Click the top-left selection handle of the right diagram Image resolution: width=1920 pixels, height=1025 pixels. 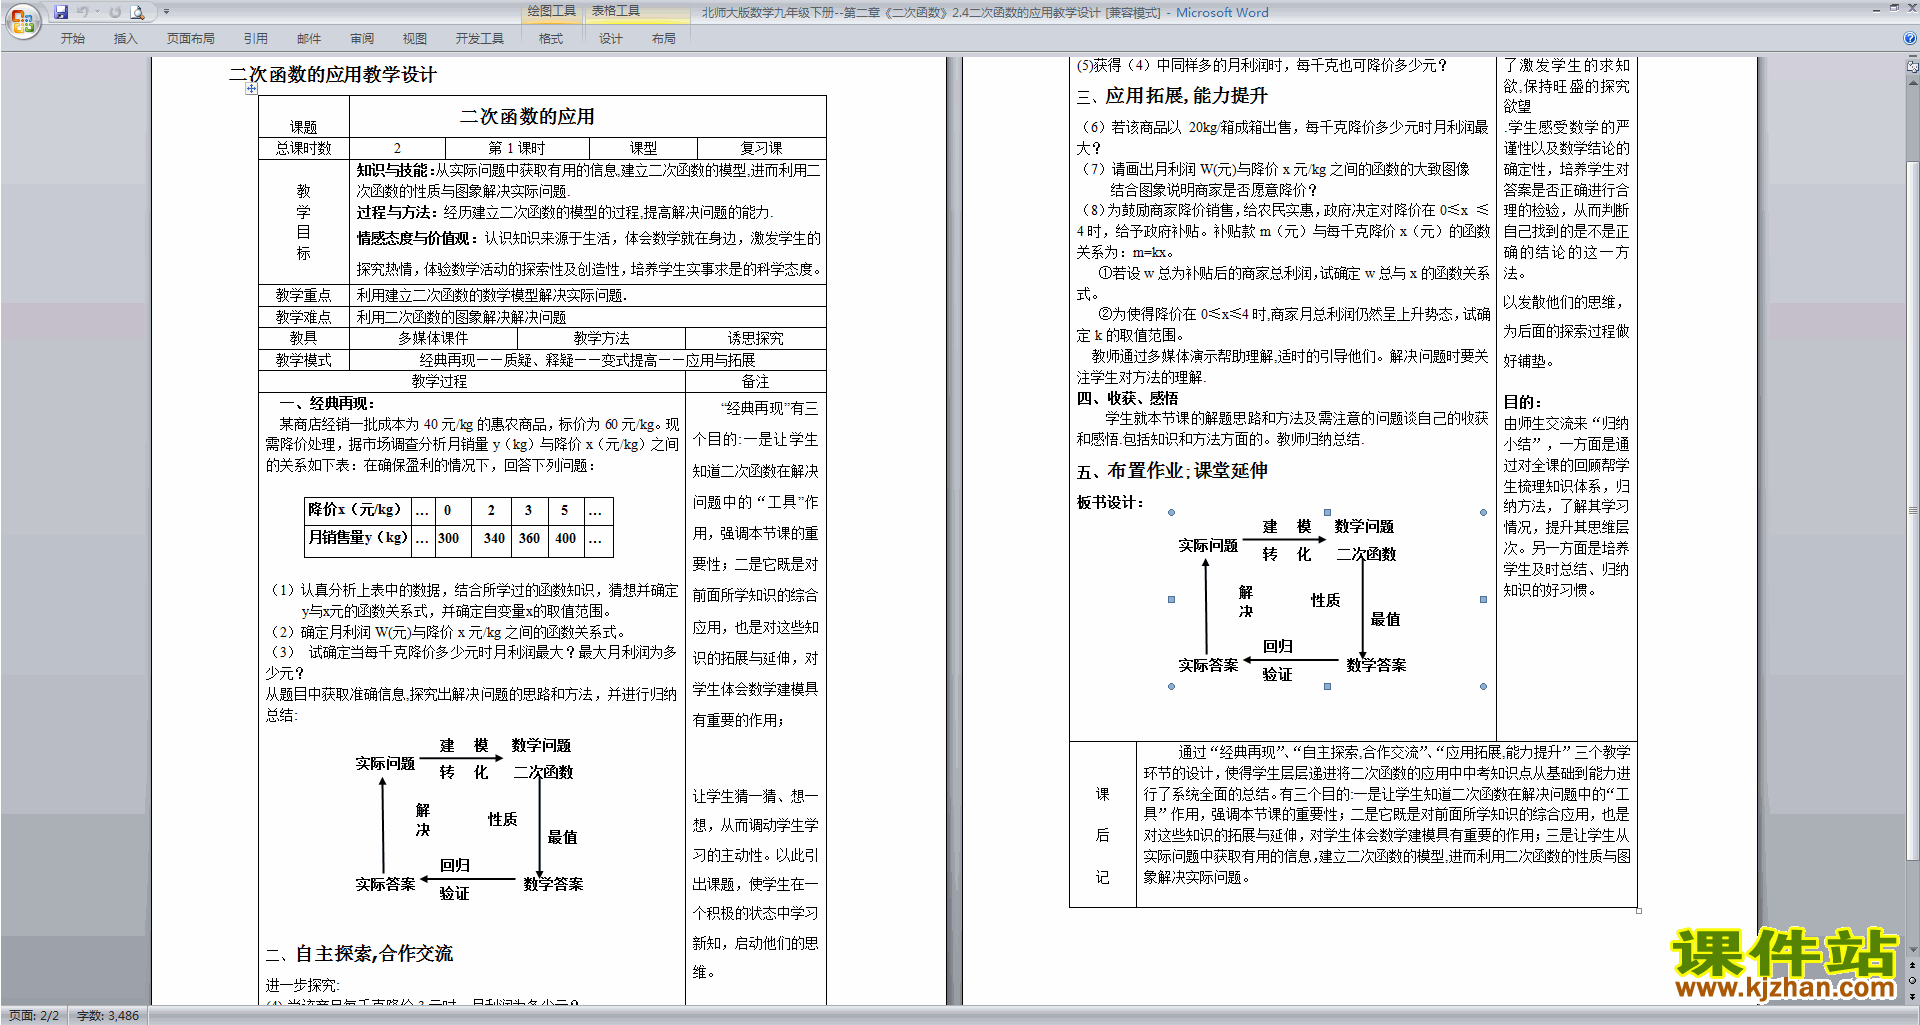[x=1171, y=513]
